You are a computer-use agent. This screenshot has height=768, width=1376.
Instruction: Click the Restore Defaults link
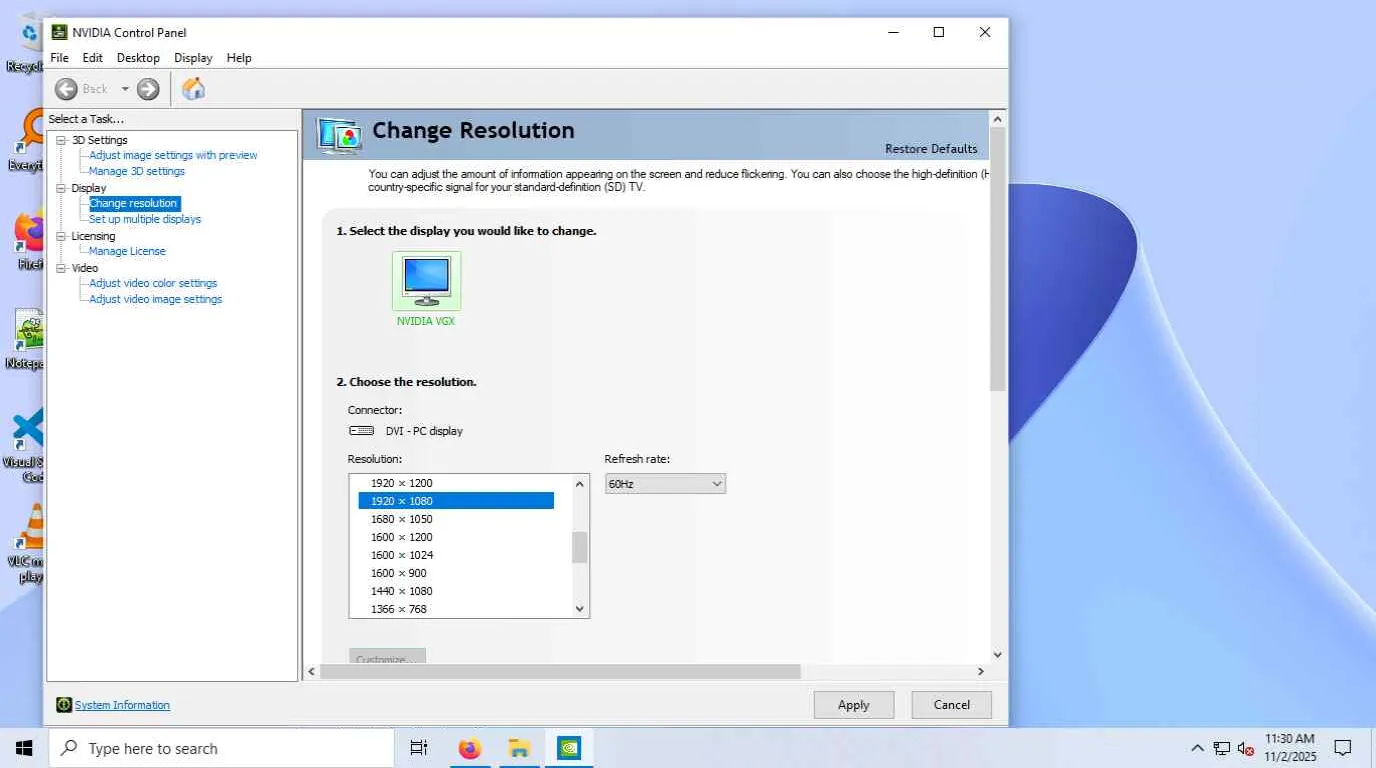pyautogui.click(x=931, y=149)
